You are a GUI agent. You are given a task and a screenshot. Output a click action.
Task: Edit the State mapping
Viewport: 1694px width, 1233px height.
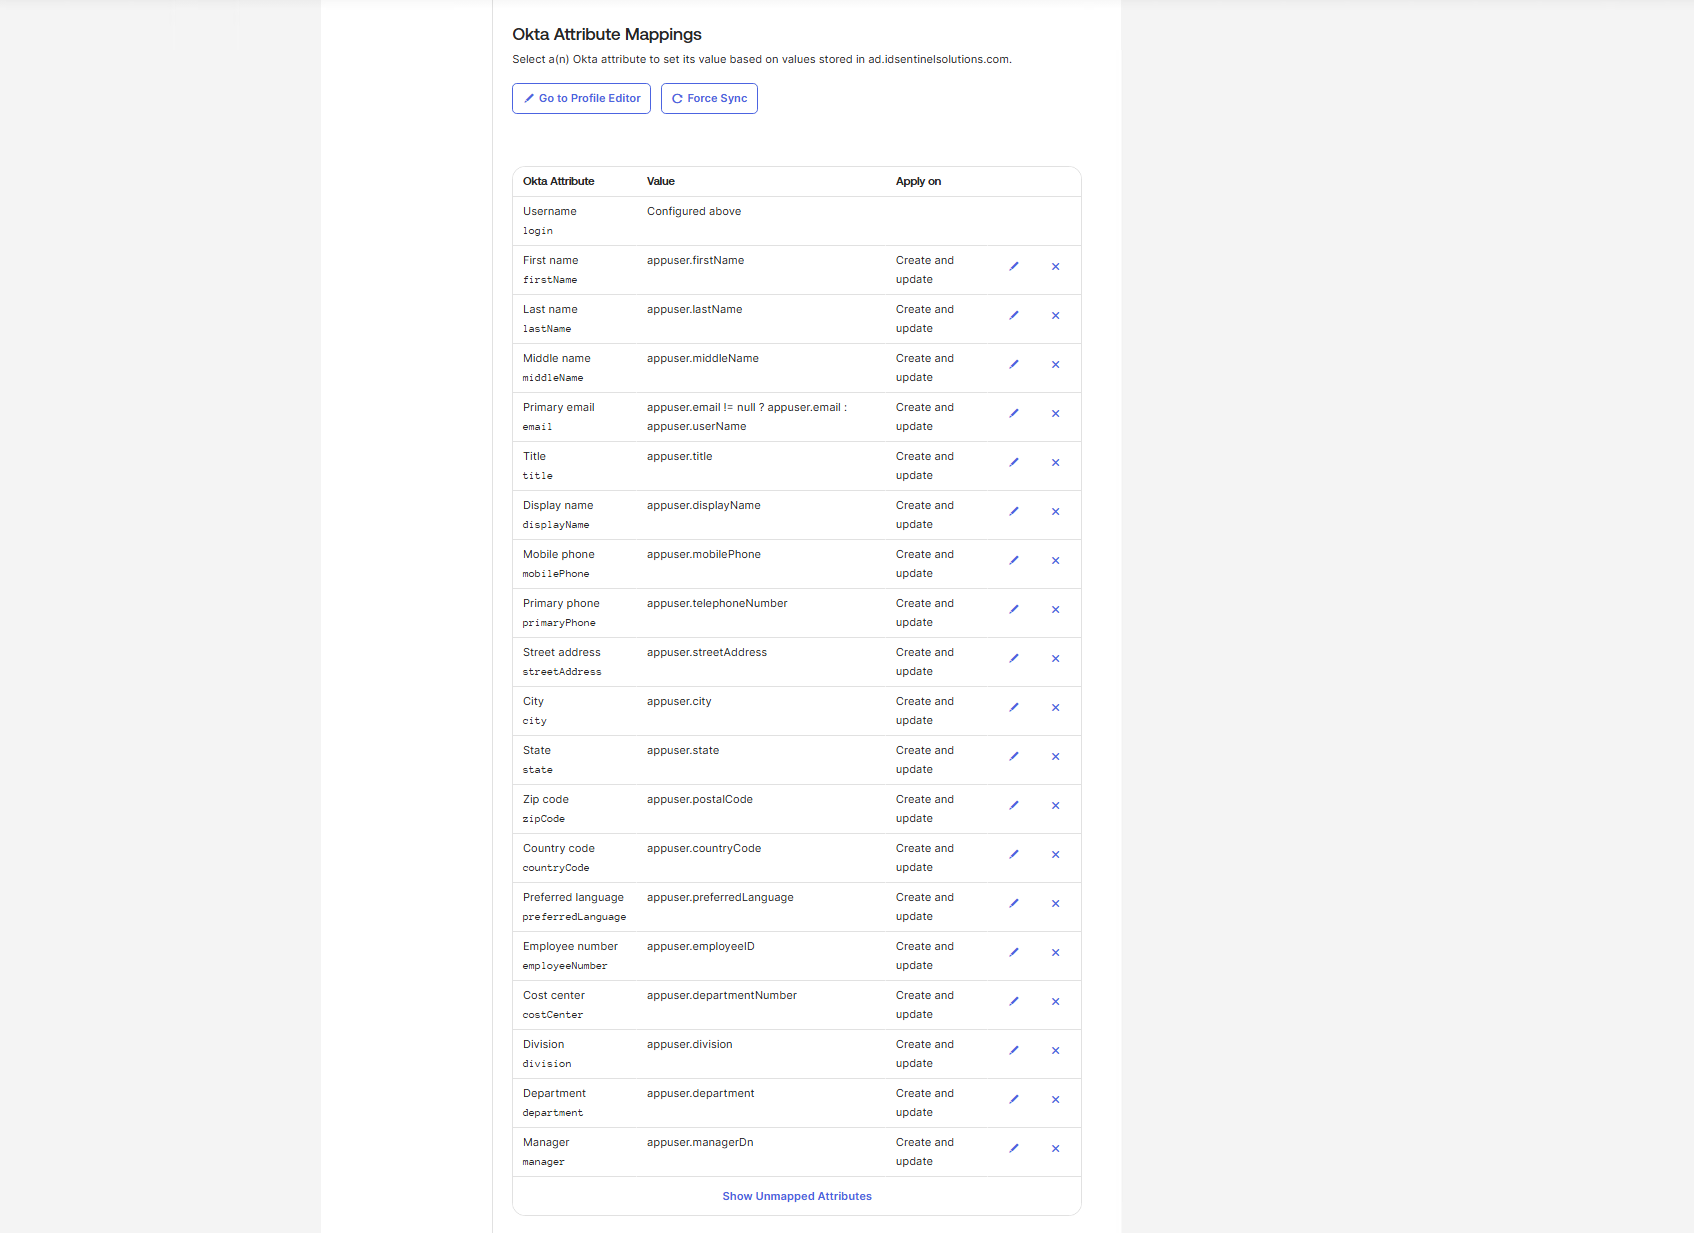pyautogui.click(x=1014, y=756)
